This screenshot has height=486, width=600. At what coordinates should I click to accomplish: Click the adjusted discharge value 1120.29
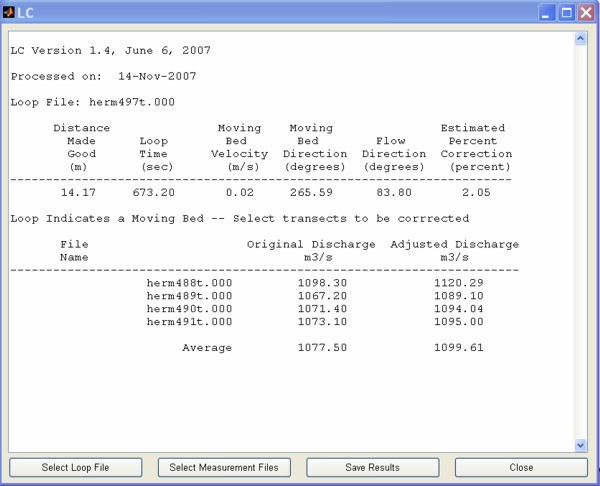pos(458,283)
